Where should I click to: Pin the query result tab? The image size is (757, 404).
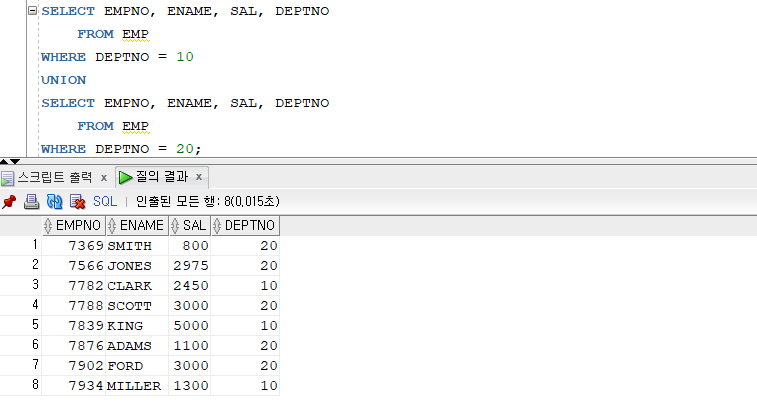coord(9,201)
